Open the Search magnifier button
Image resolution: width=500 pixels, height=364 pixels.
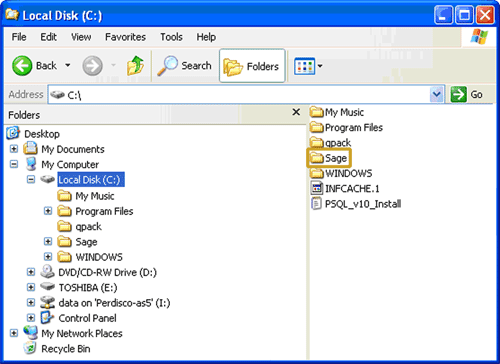[184, 66]
